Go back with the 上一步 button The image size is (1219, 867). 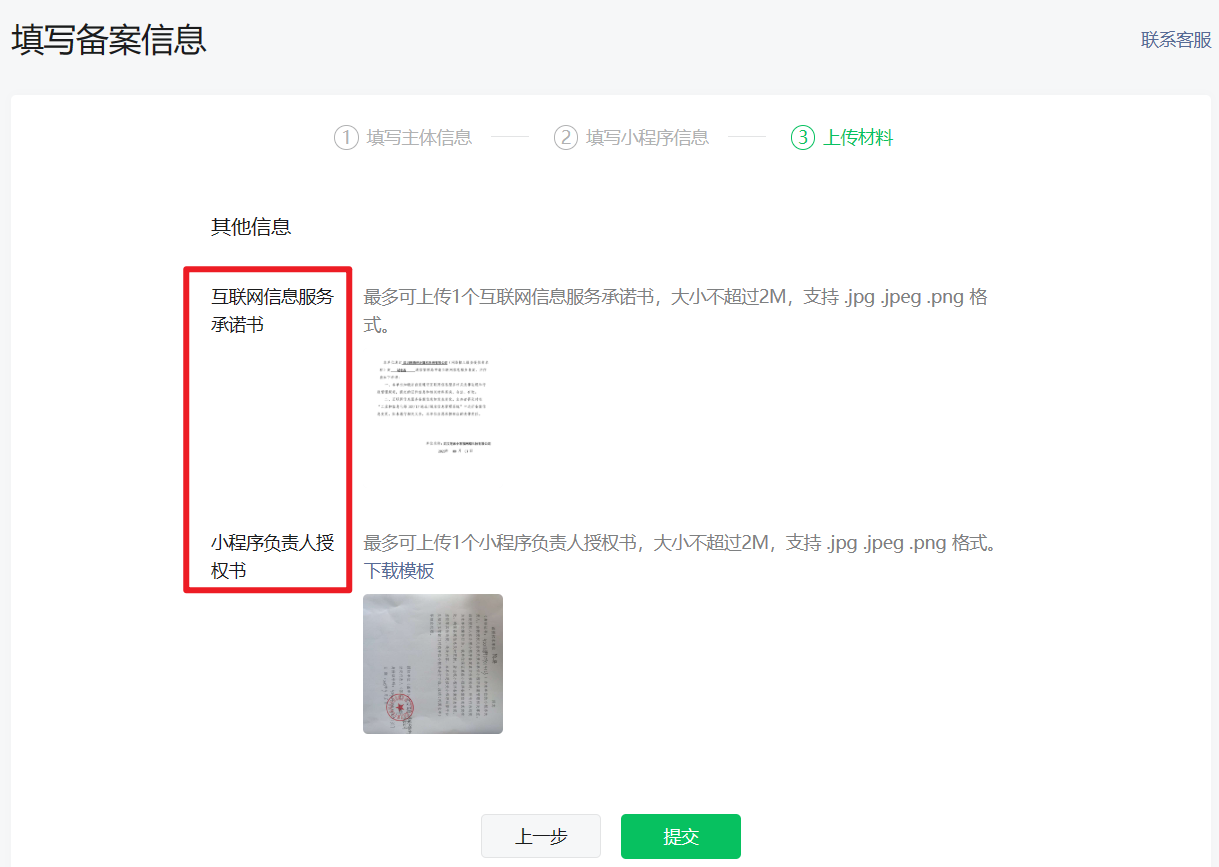tap(541, 836)
